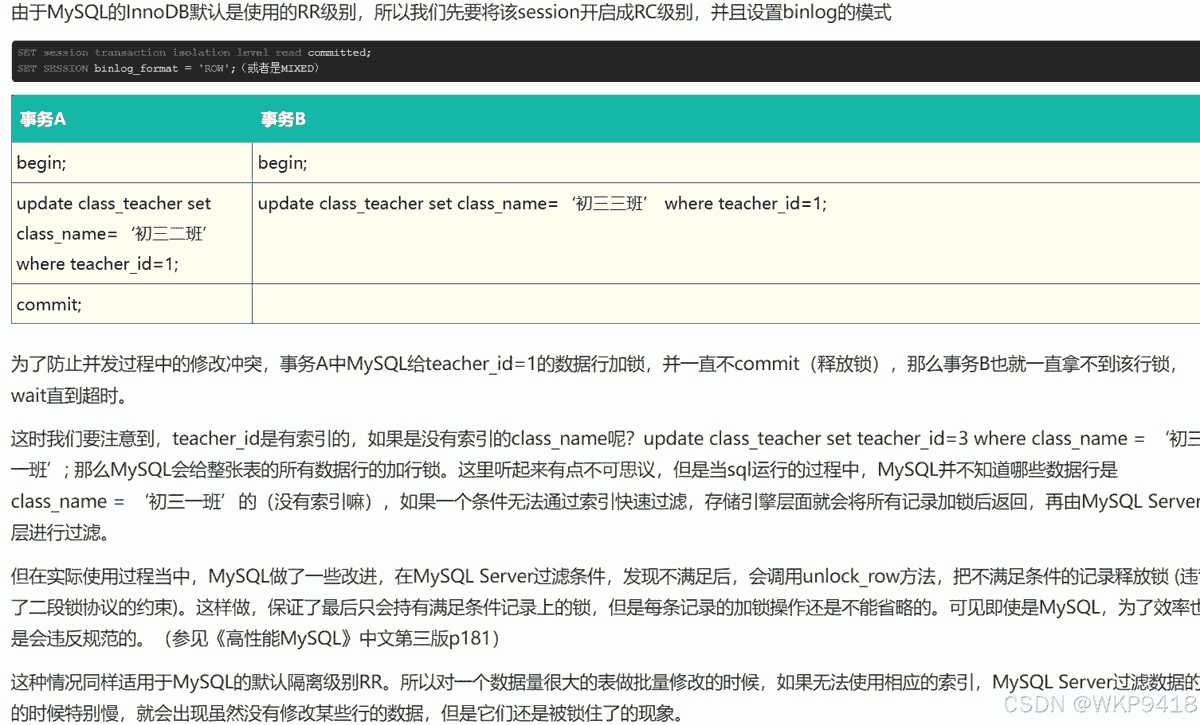
Task: Click the CSDN watermark text
Action: [x=1101, y=704]
